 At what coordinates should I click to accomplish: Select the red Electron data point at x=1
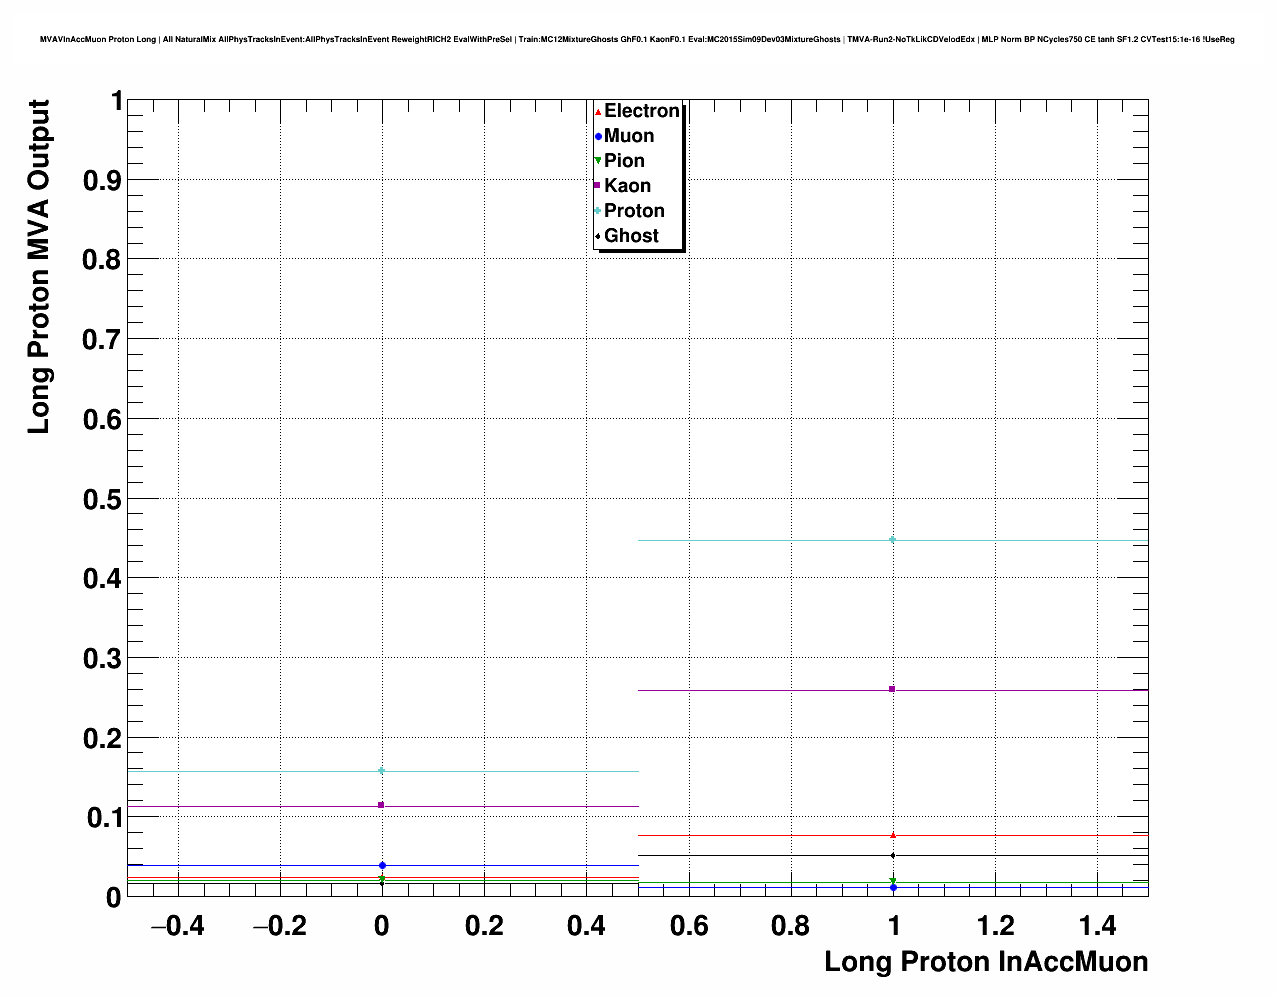pos(893,835)
